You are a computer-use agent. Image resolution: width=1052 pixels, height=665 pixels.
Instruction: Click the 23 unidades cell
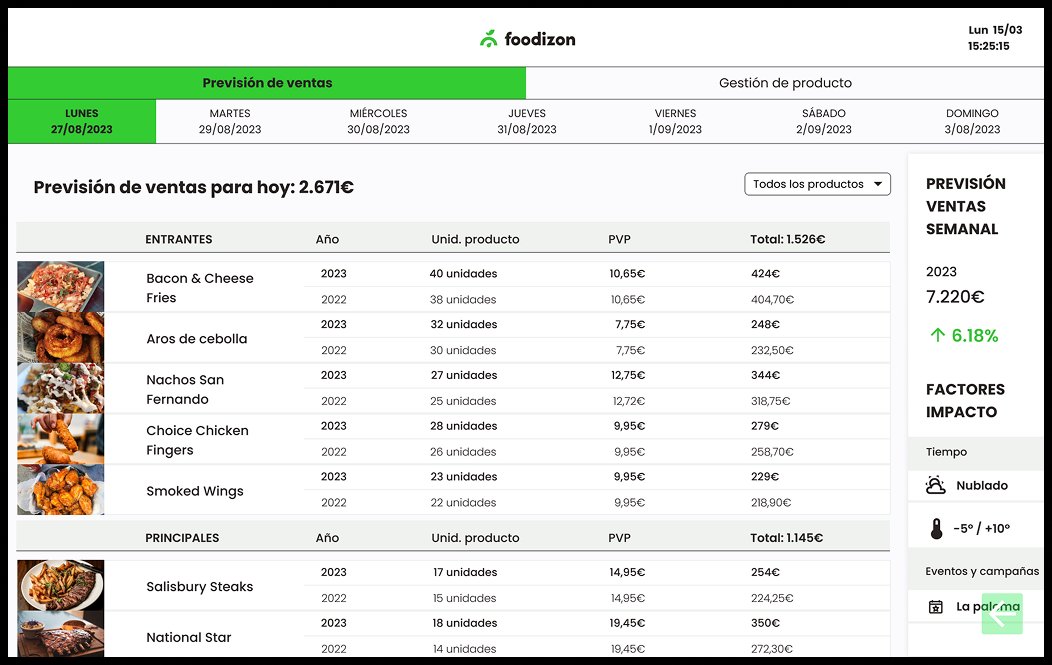click(x=464, y=476)
